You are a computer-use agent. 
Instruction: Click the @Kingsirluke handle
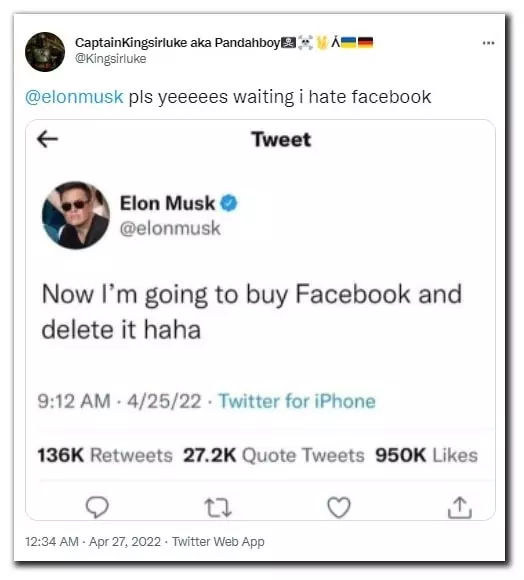tap(111, 58)
